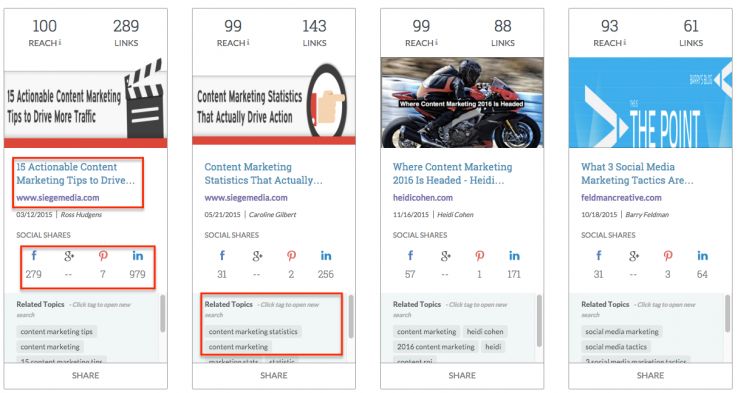Image resolution: width=738 pixels, height=393 pixels.
Task: Select the 'heidi cohen' related topic tag
Action: click(x=485, y=332)
